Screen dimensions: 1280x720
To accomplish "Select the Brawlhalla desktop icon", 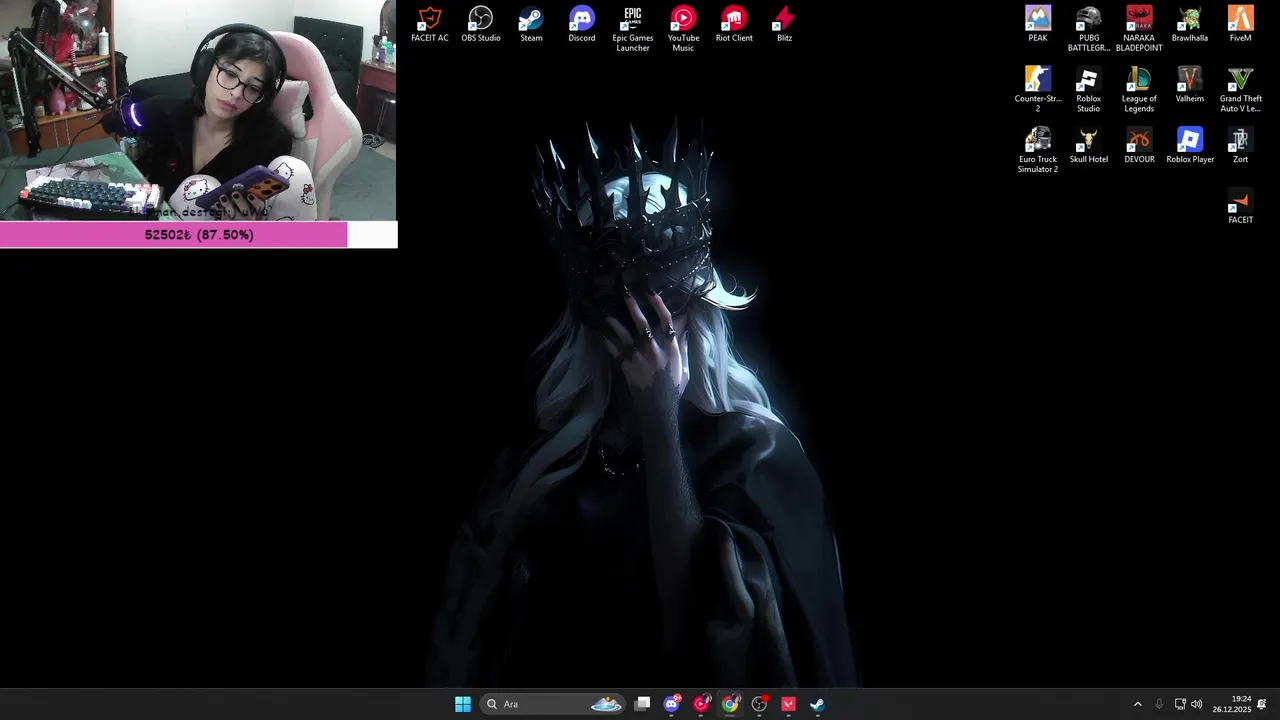I will (x=1190, y=25).
